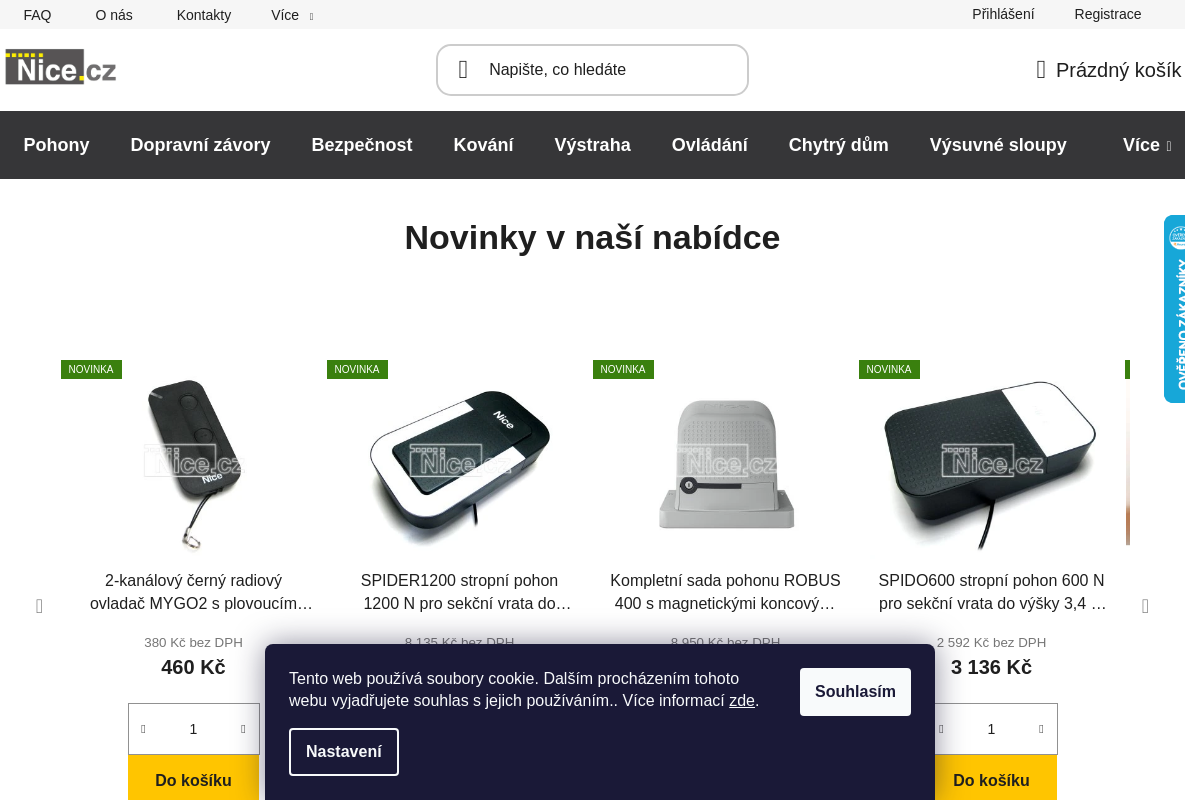Image resolution: width=1200 pixels, height=800 pixels.
Task: Expand the Více menu in main navigation
Action: [x=1147, y=145]
